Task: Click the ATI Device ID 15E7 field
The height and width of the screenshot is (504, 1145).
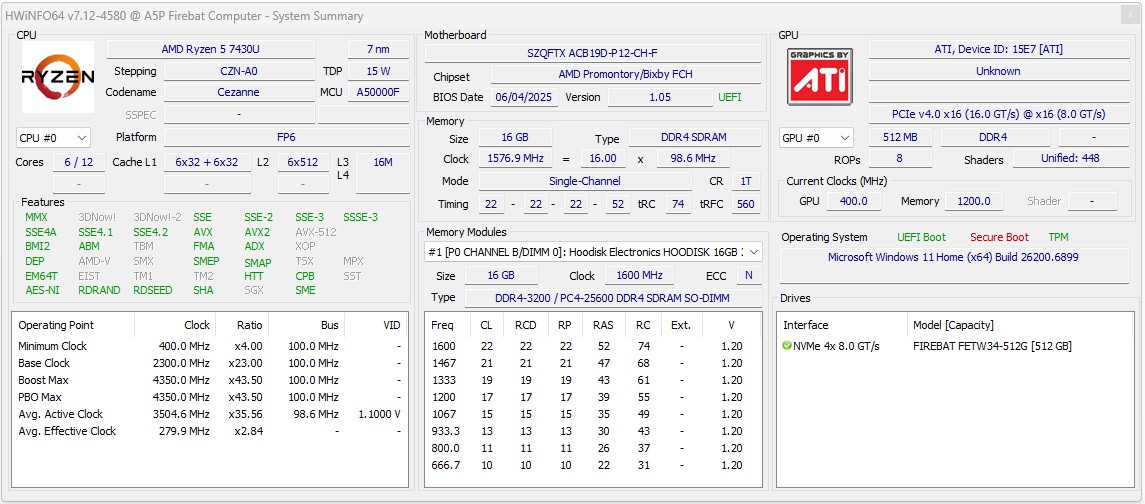Action: pyautogui.click(x=997, y=50)
